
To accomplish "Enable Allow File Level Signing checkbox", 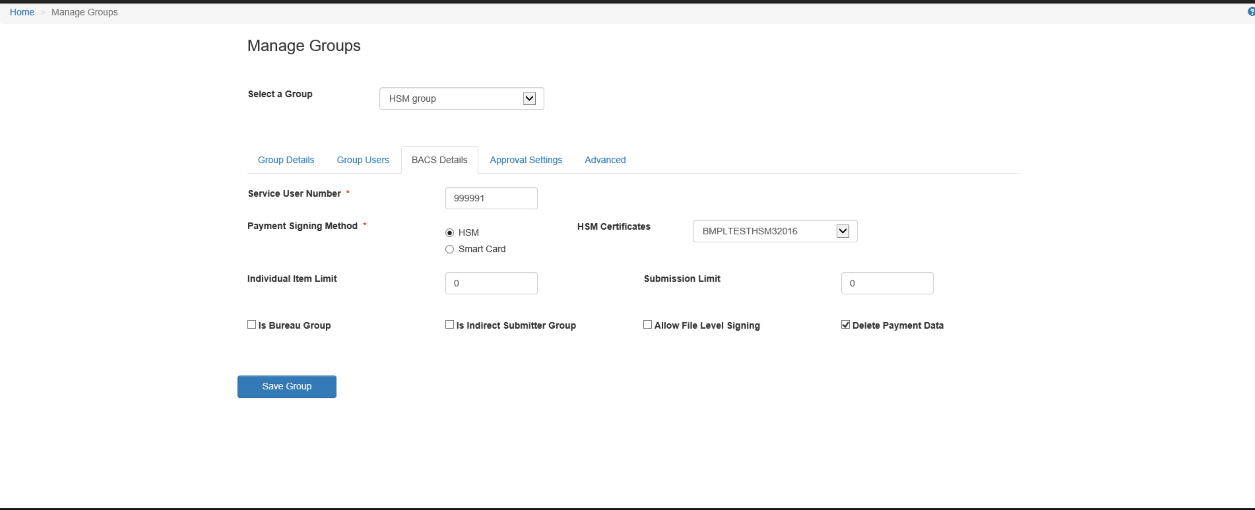I will [x=648, y=325].
